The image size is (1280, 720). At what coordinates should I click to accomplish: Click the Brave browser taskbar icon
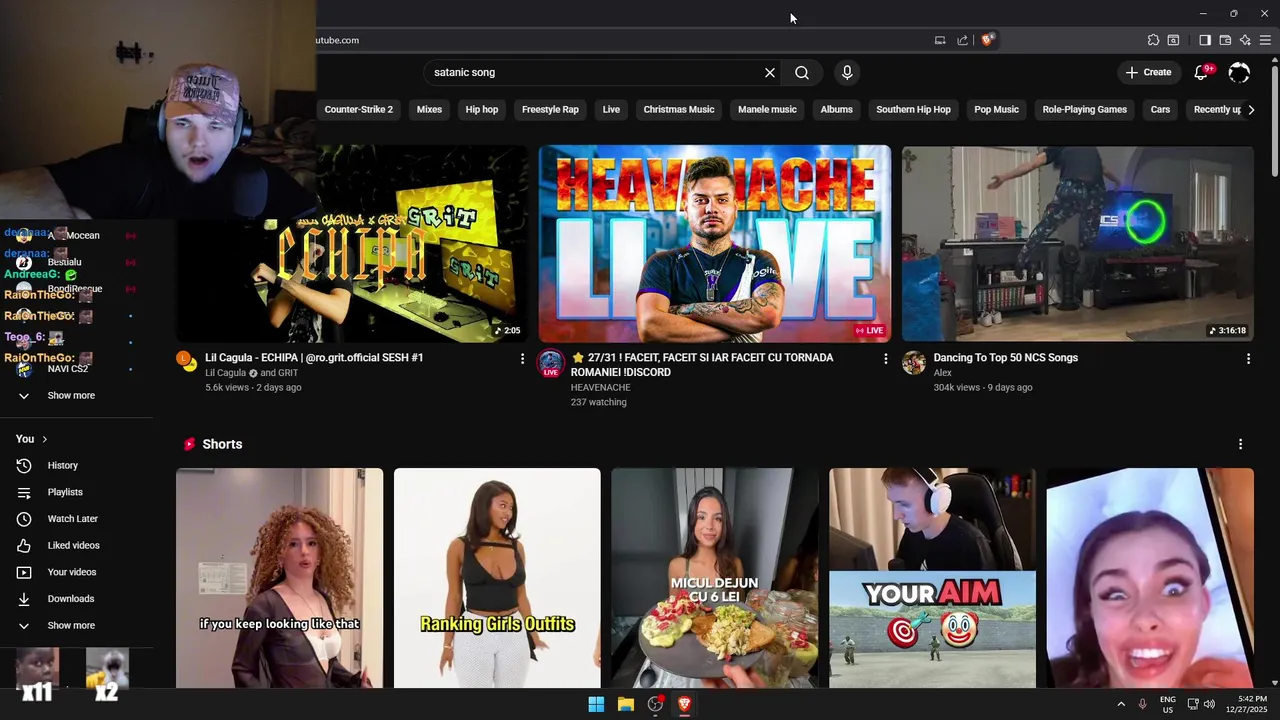pyautogui.click(x=685, y=704)
